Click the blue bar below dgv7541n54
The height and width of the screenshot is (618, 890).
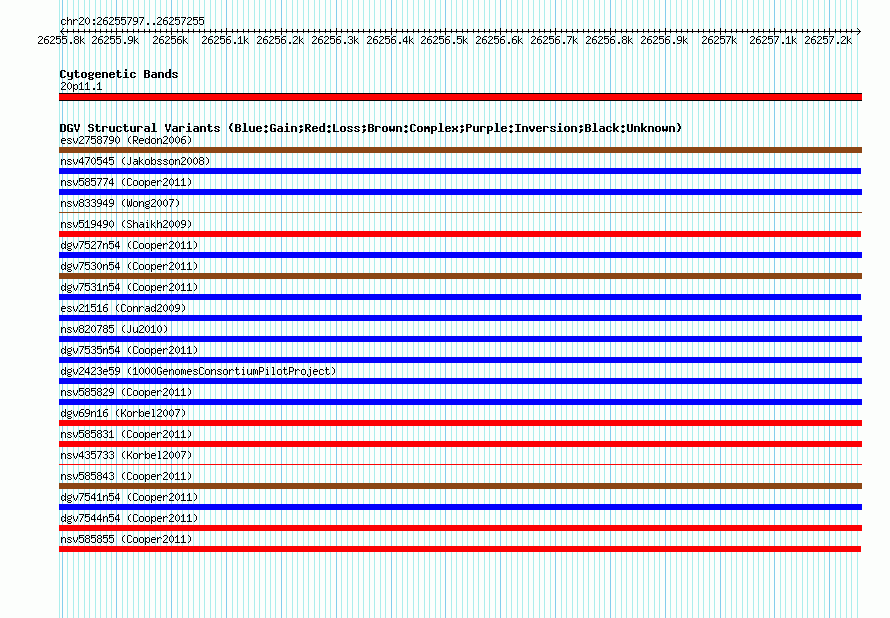[460, 507]
